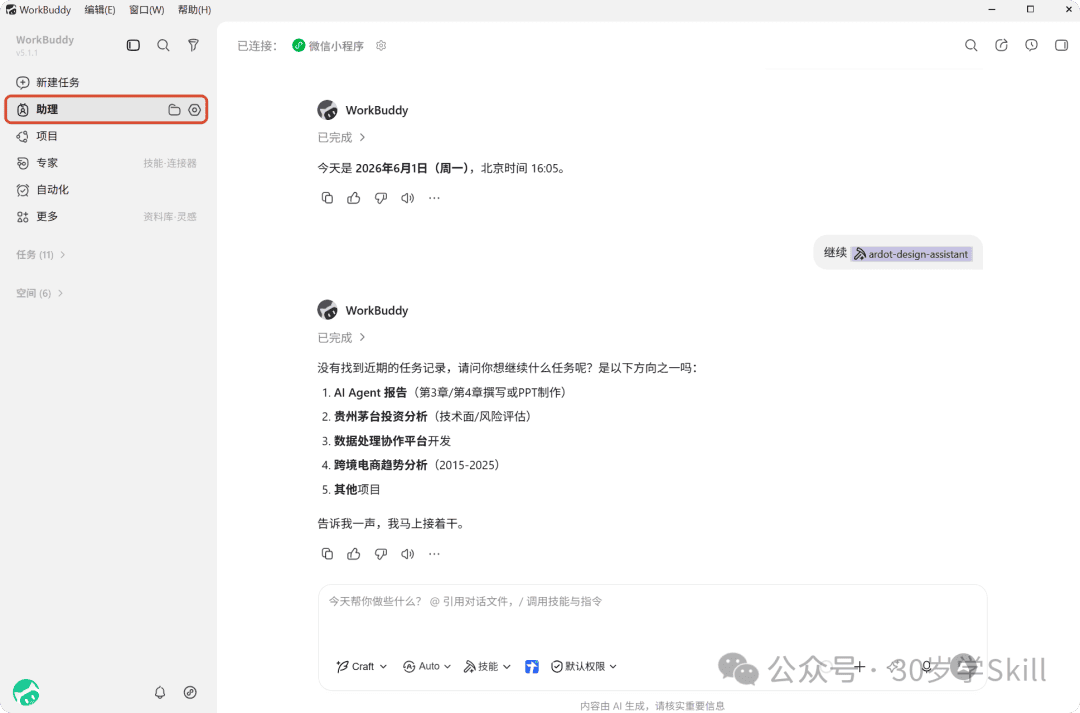1080x713 pixels.
Task: Search the conversation using the top-right magnifier
Action: (971, 45)
